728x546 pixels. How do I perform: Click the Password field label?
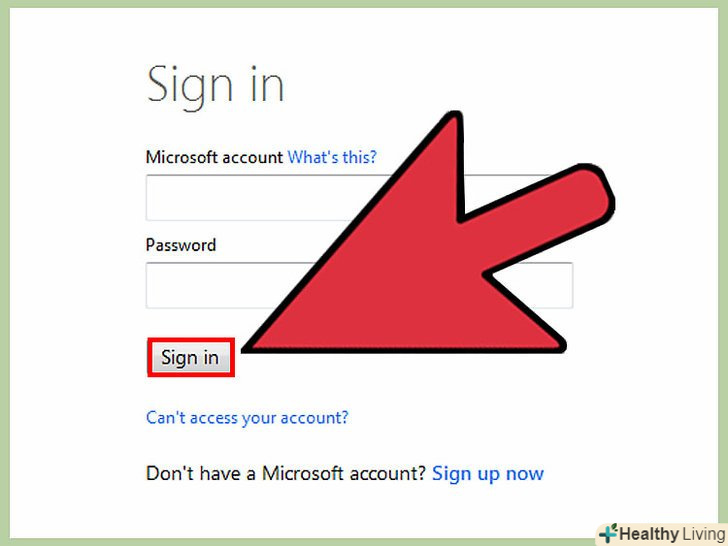point(181,245)
